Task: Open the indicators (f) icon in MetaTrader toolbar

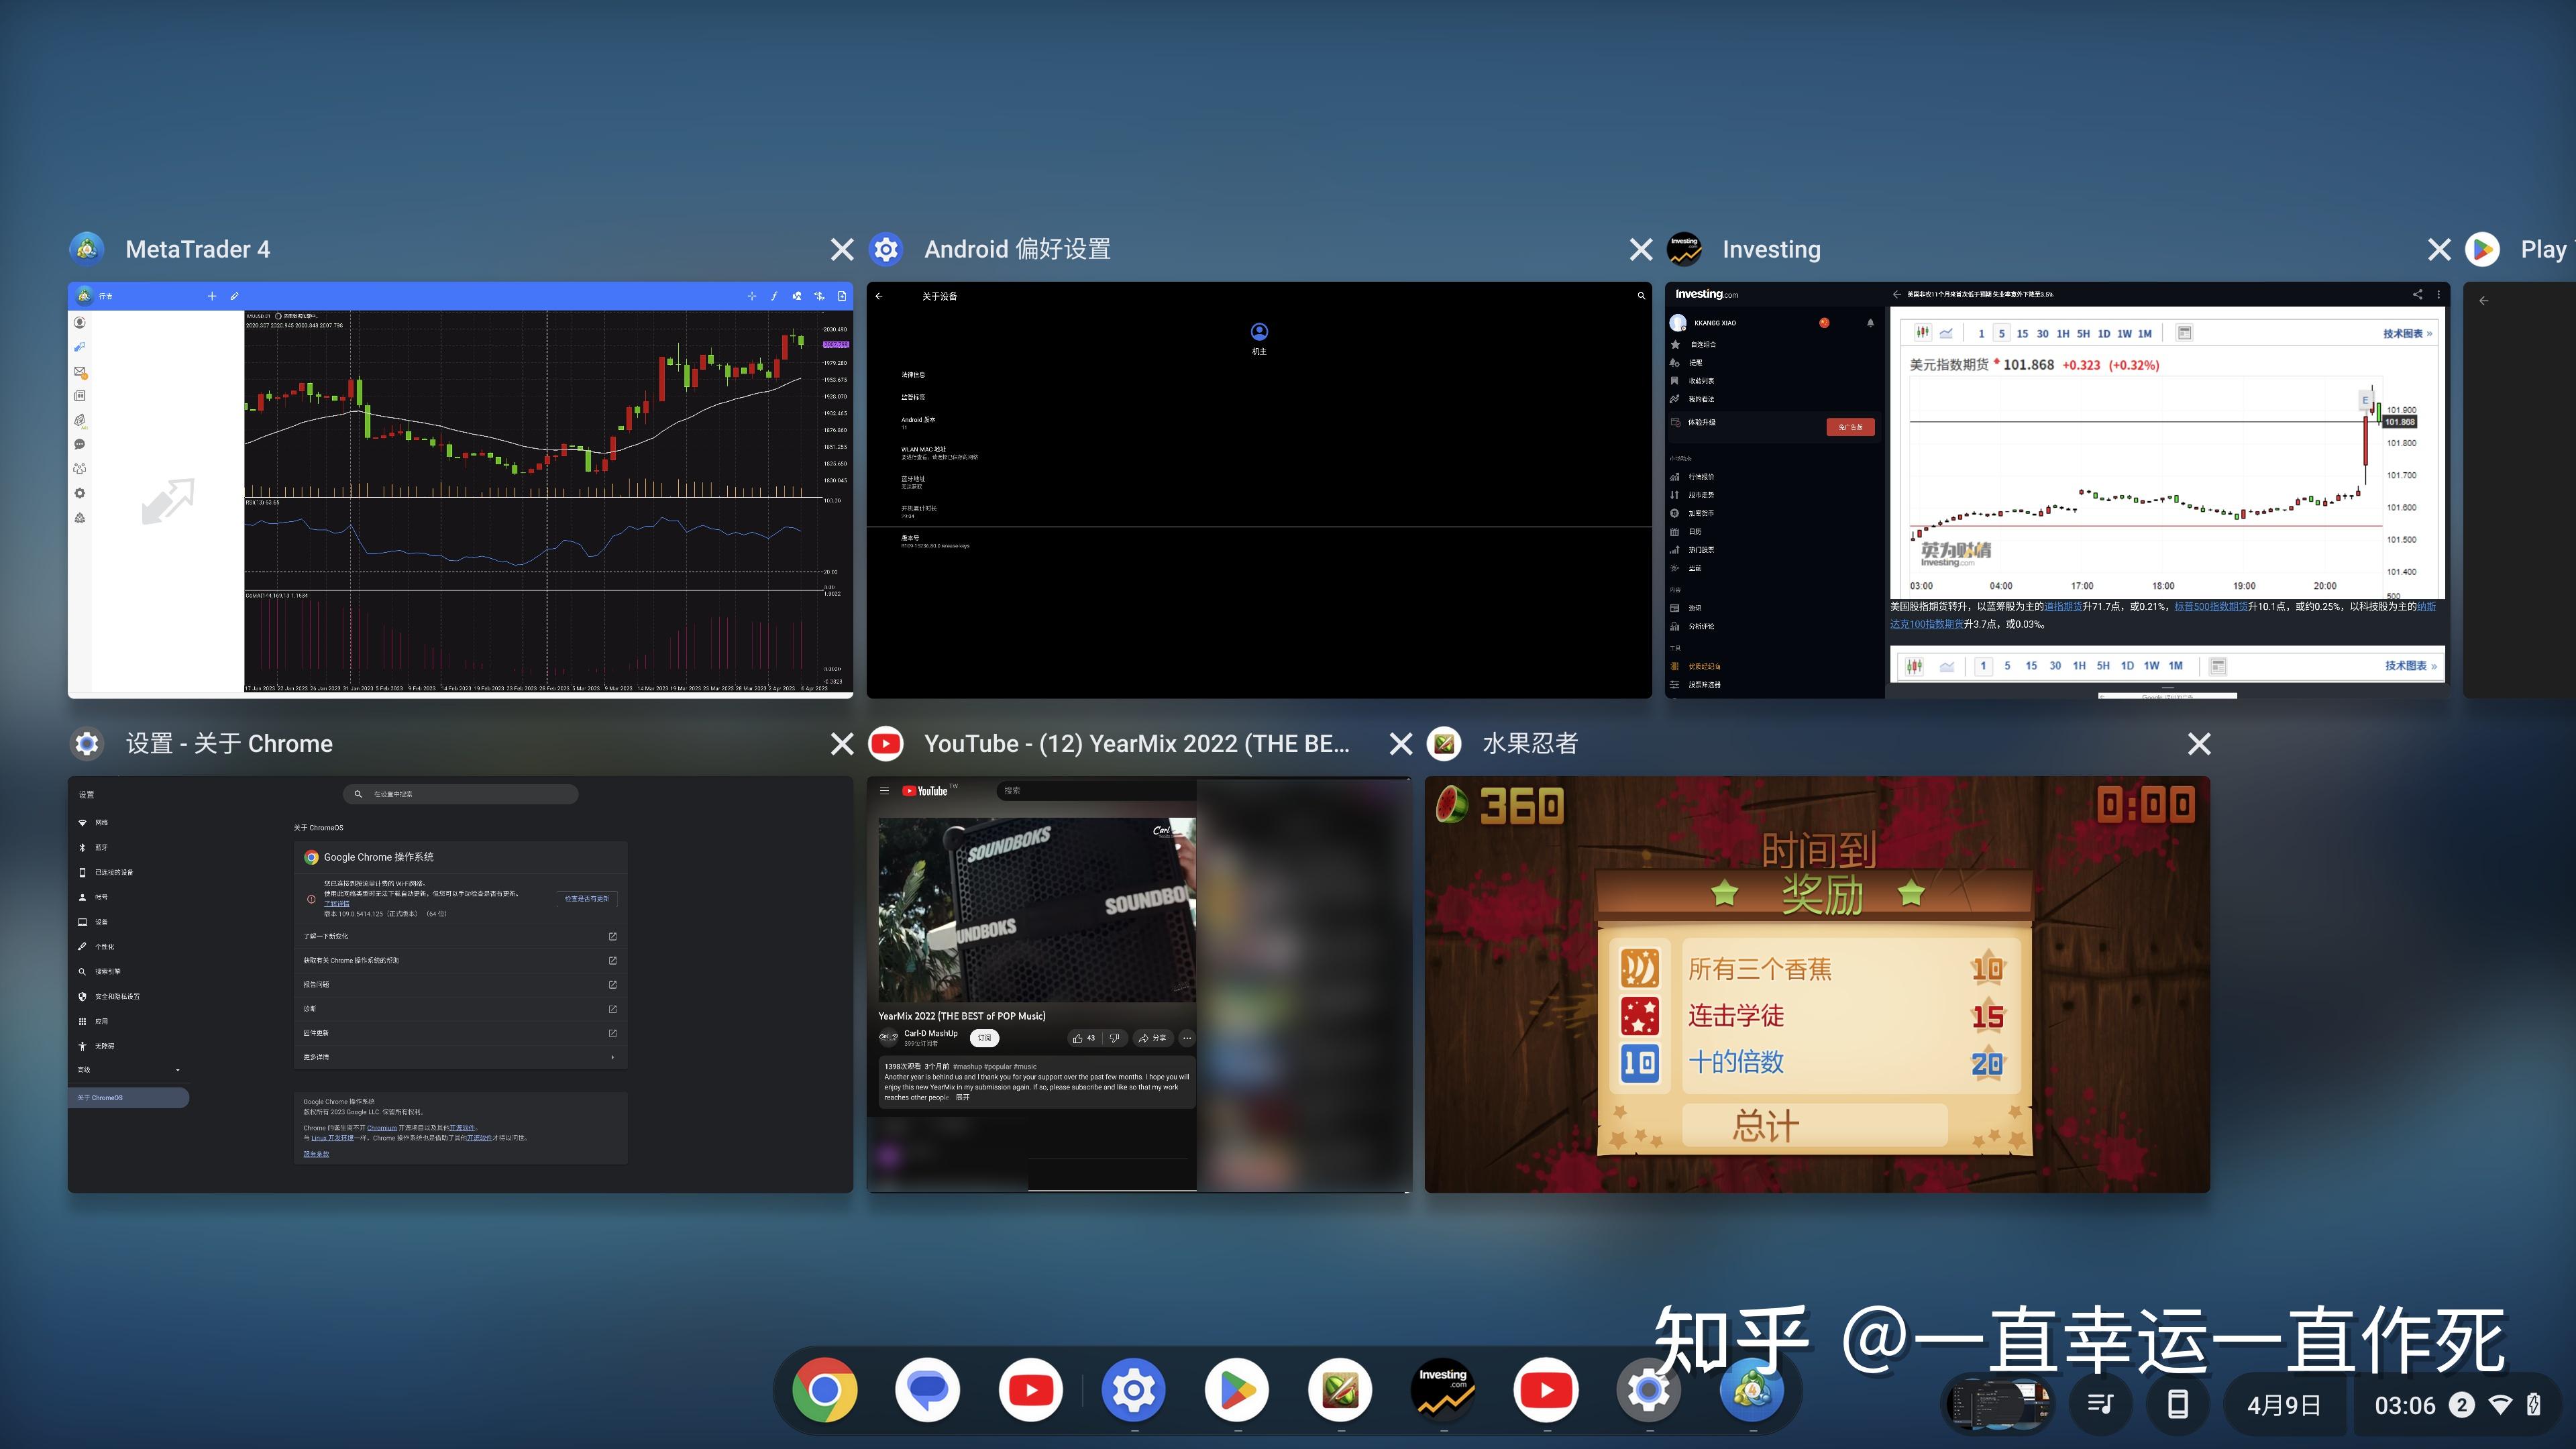Action: (x=775, y=296)
